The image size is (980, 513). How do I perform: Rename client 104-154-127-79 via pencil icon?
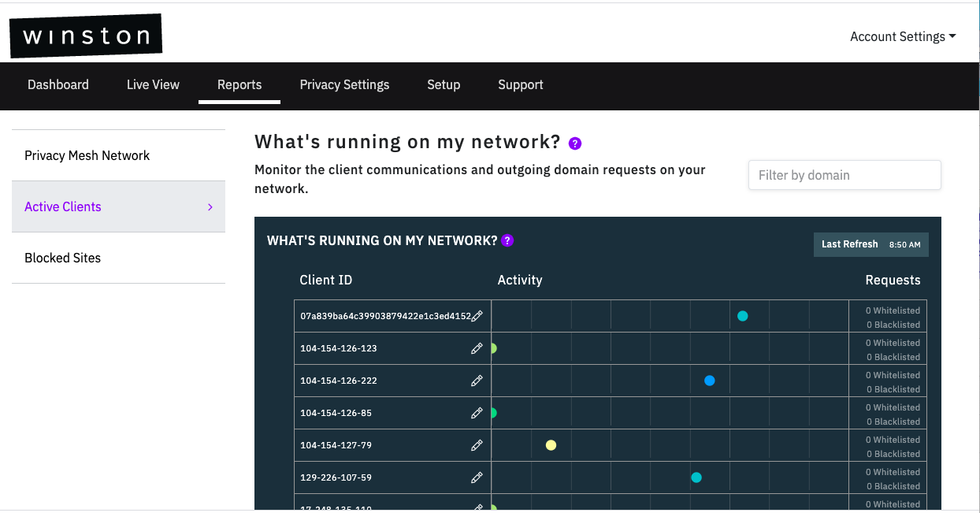click(477, 445)
